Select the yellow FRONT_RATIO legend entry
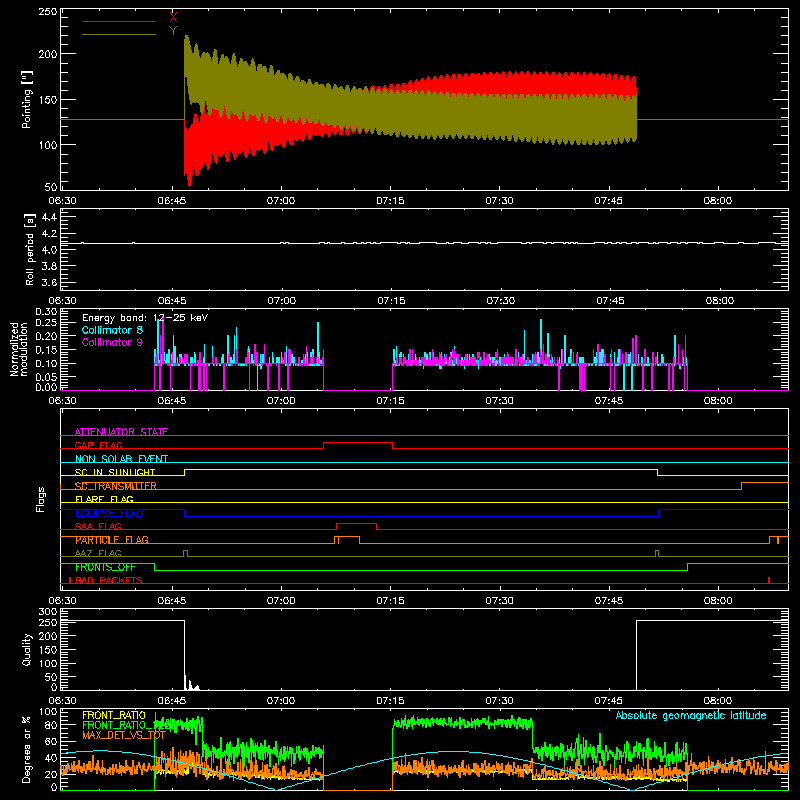Viewport: 800px width, 800px height. (x=114, y=715)
